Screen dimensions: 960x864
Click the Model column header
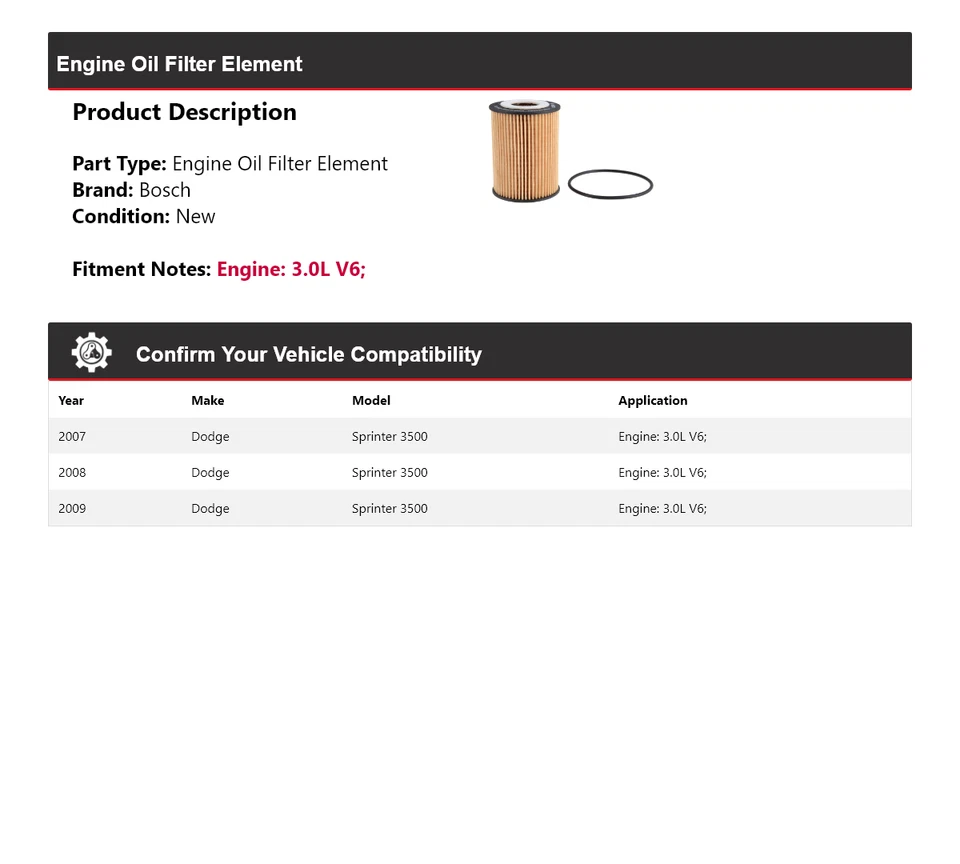(371, 400)
